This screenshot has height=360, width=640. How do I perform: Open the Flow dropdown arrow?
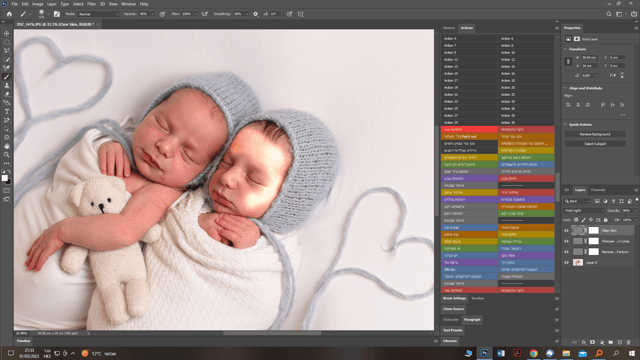click(196, 14)
